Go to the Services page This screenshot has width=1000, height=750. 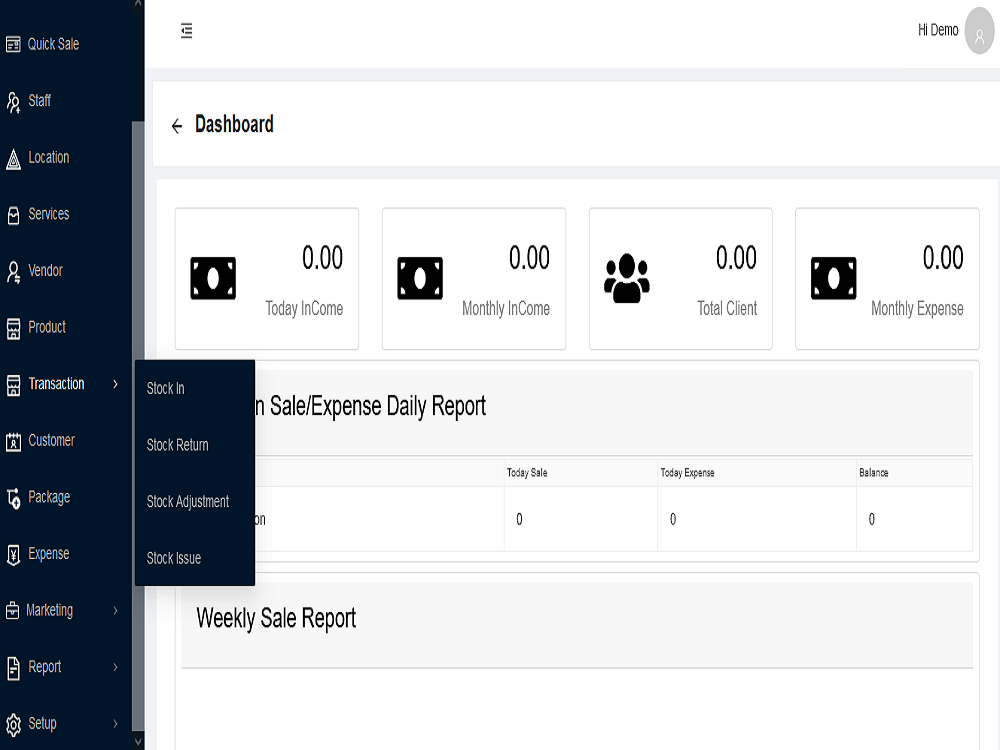pos(49,214)
